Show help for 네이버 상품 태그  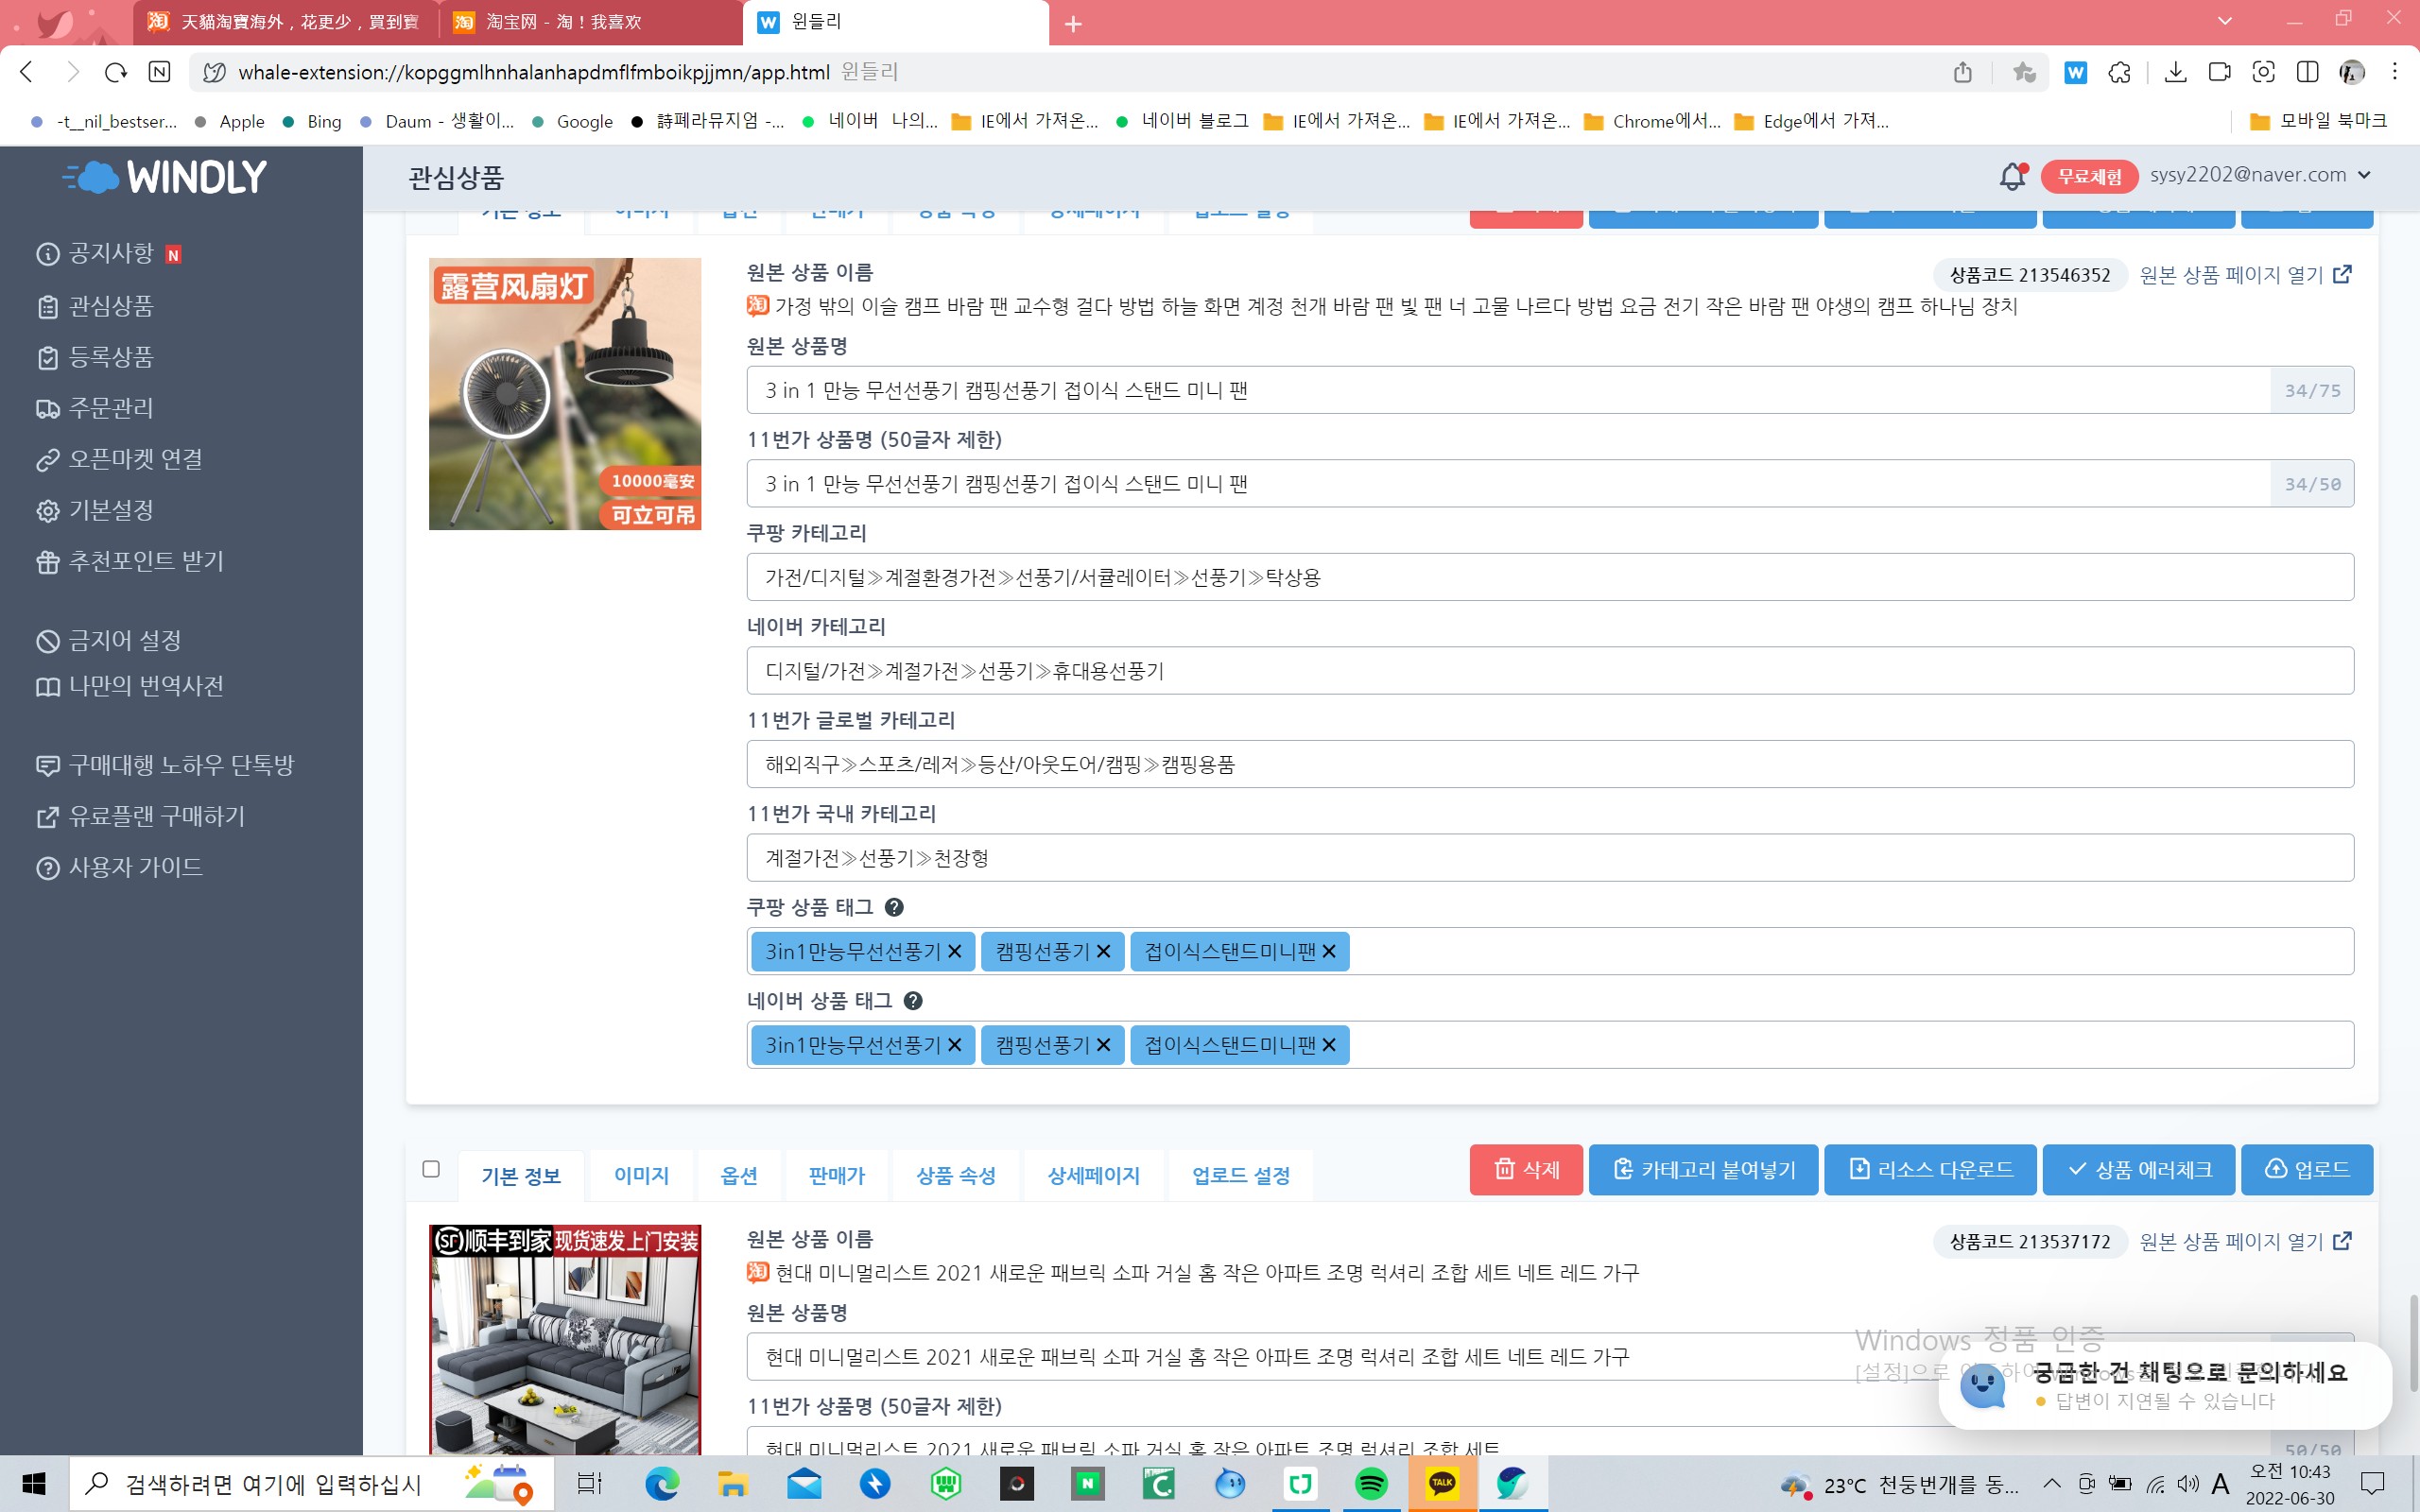coord(913,1001)
